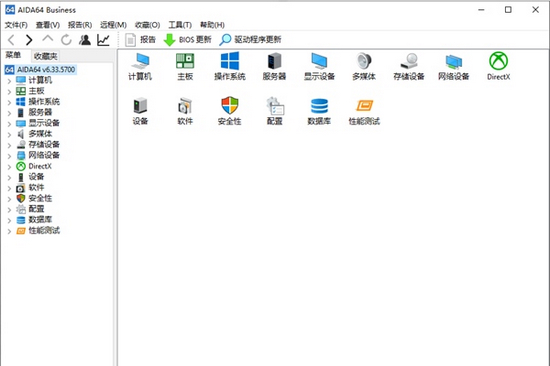Image resolution: width=550 pixels, height=366 pixels.
Task: Open the 软件 software icon in main pane
Action: (x=185, y=111)
